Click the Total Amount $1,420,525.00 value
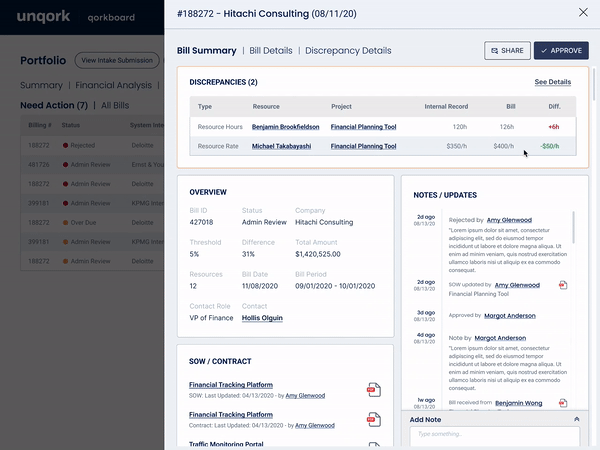 (x=318, y=254)
